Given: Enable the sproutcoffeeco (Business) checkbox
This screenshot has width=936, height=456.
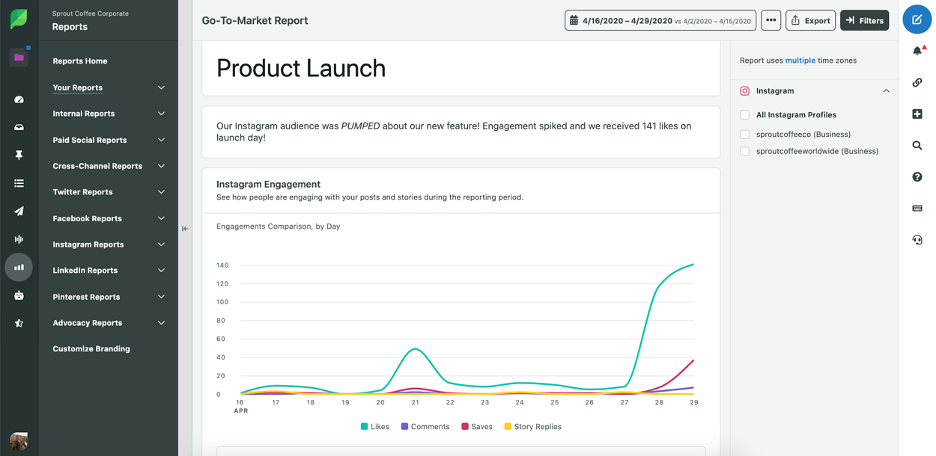Looking at the screenshot, I should [x=745, y=133].
